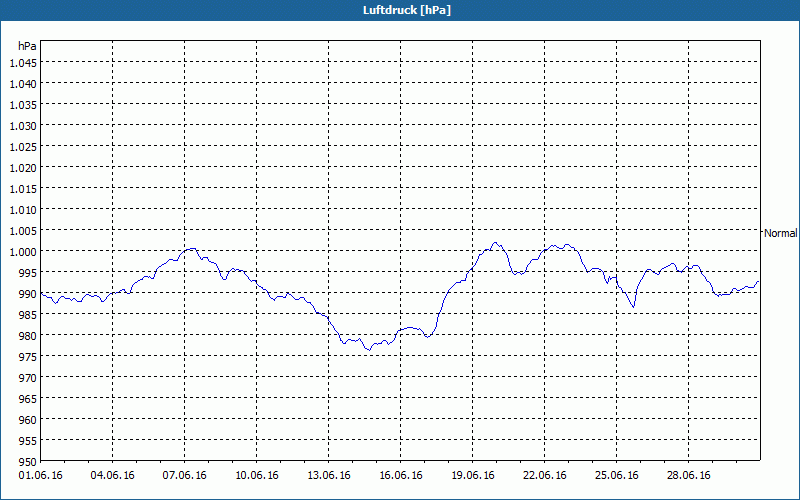The height and width of the screenshot is (500, 800).
Task: Click the 965 axis label
Action: pos(28,399)
